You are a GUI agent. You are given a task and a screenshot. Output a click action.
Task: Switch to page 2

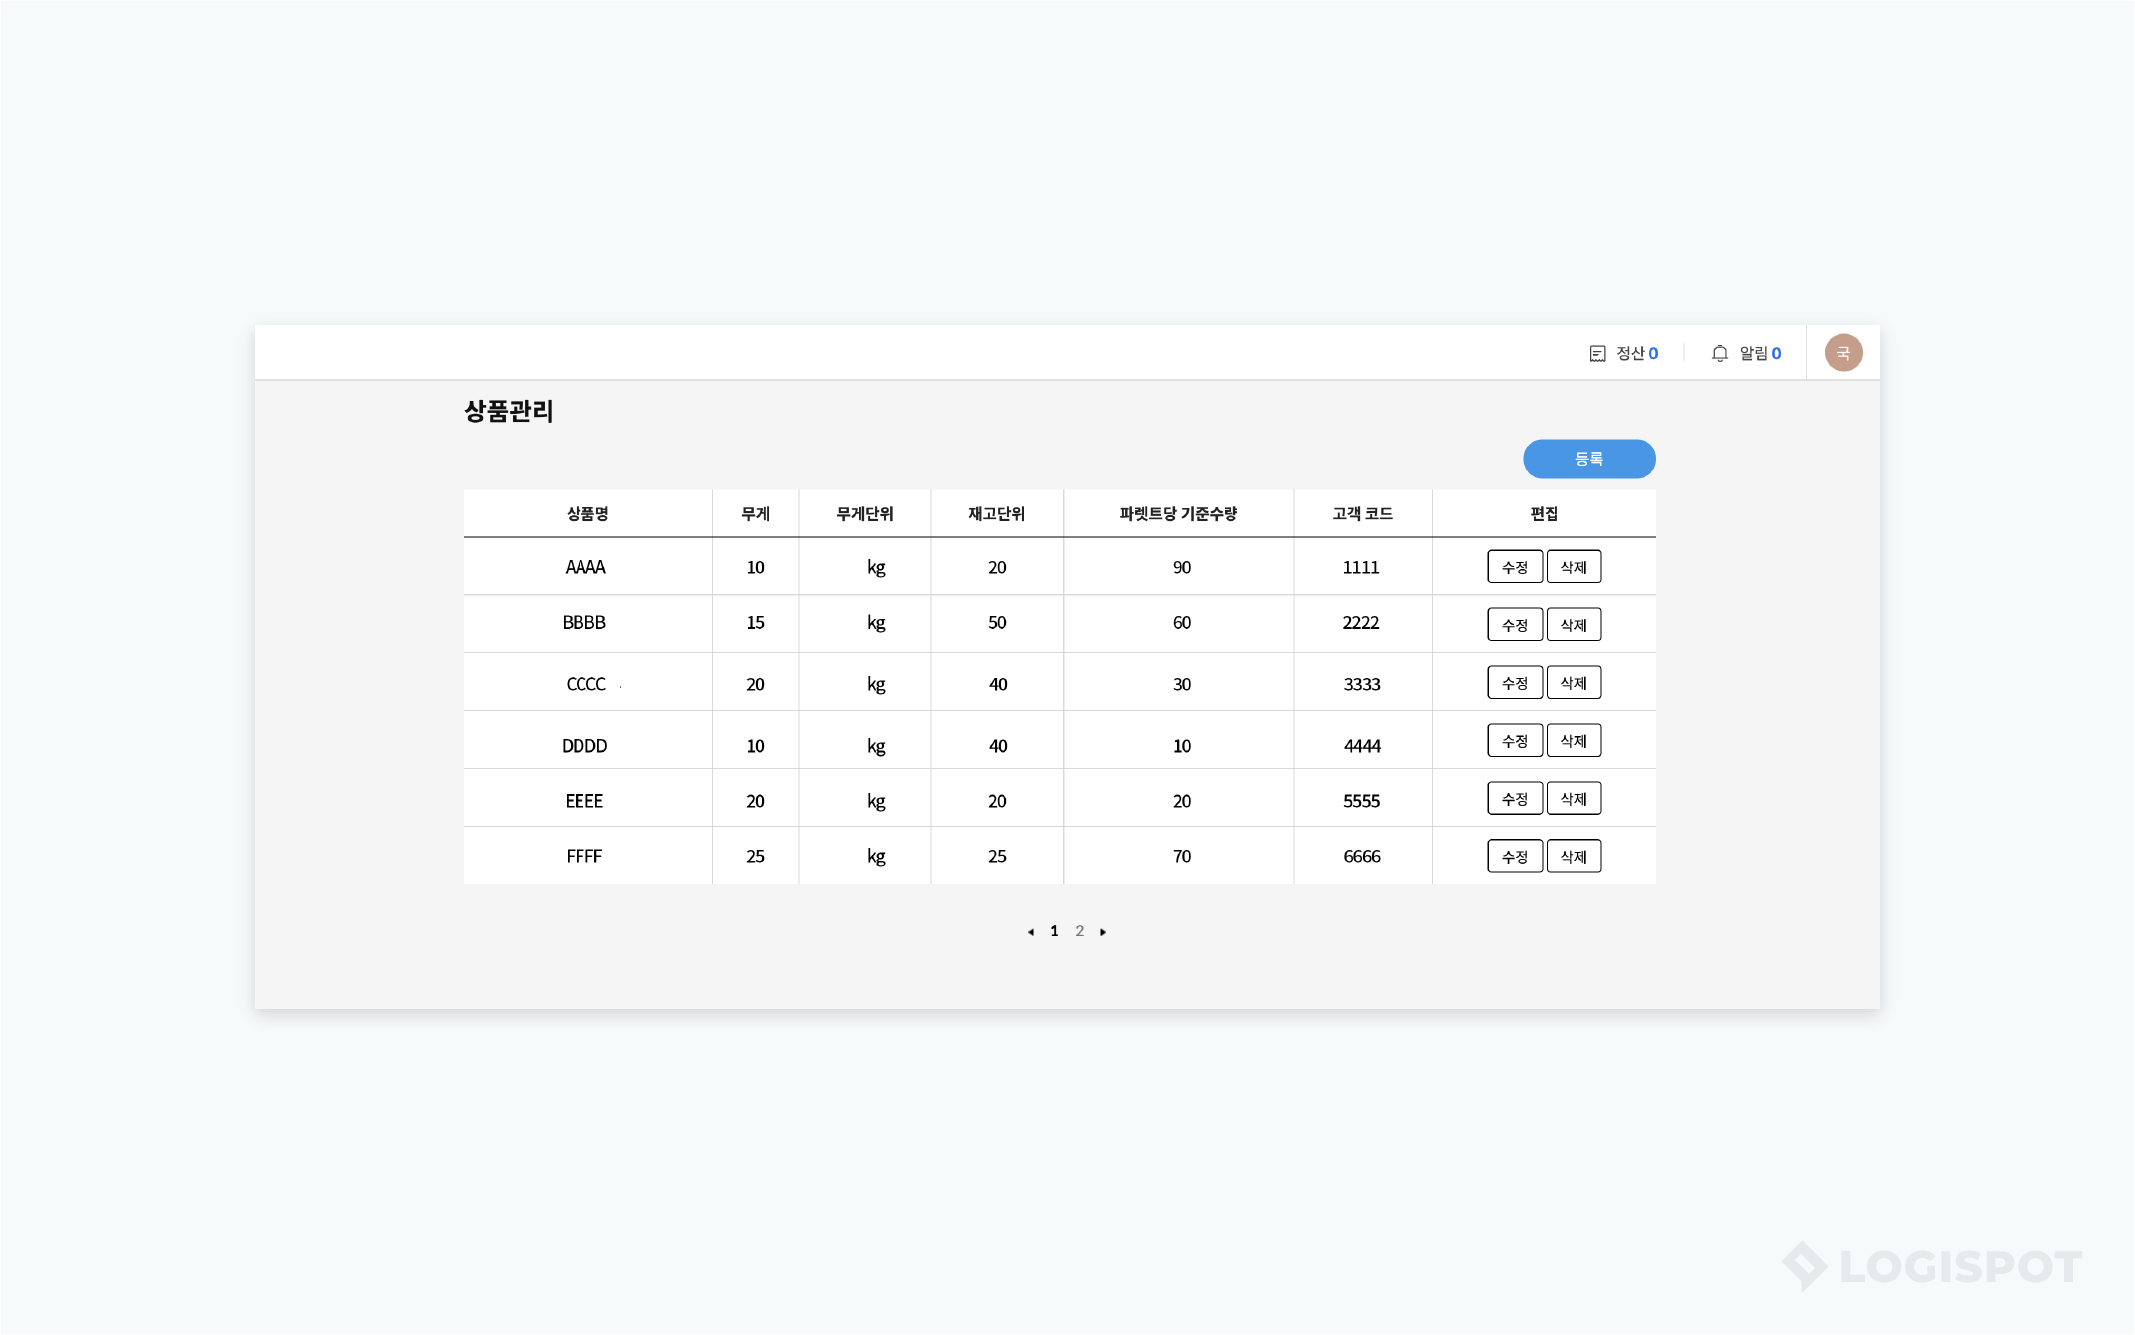click(x=1079, y=931)
